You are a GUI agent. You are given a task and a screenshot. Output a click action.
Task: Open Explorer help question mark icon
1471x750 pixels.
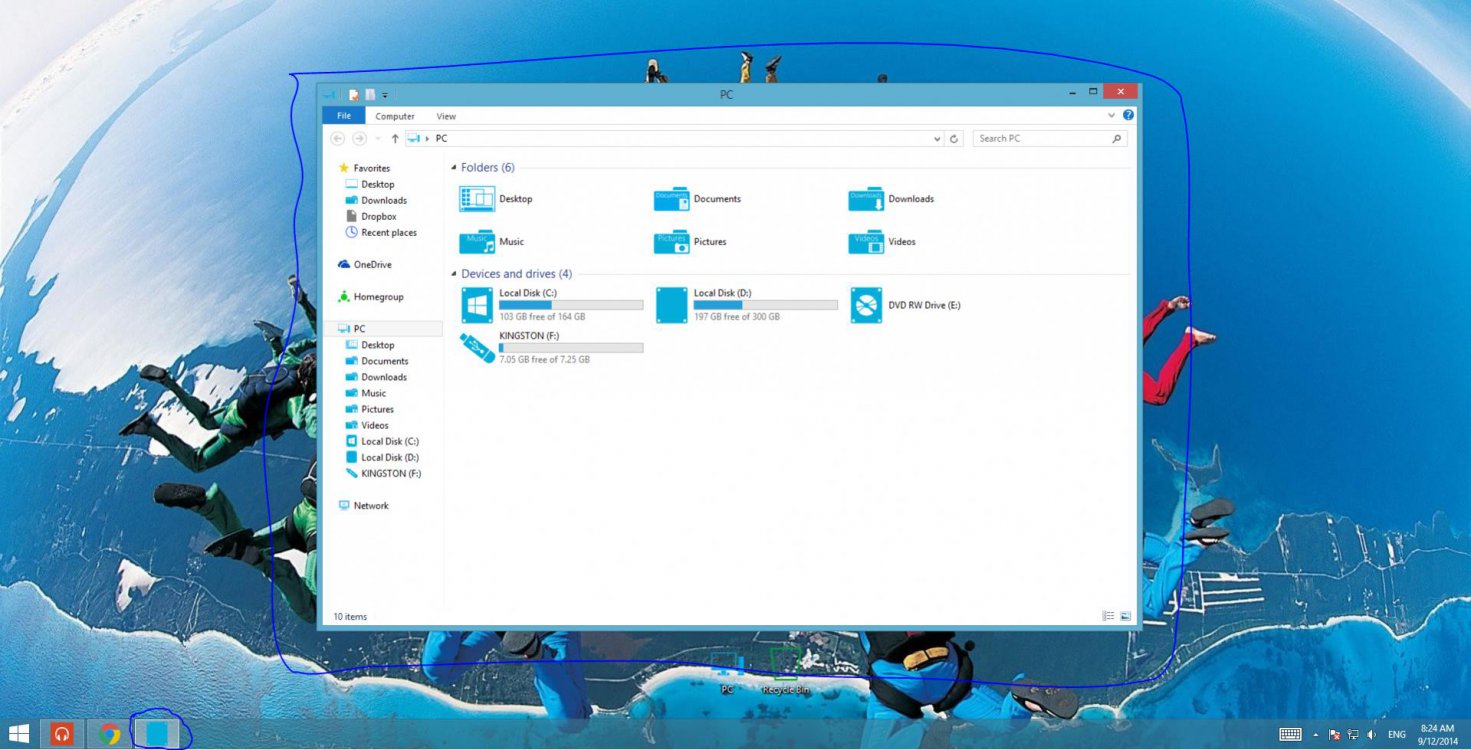click(1128, 116)
